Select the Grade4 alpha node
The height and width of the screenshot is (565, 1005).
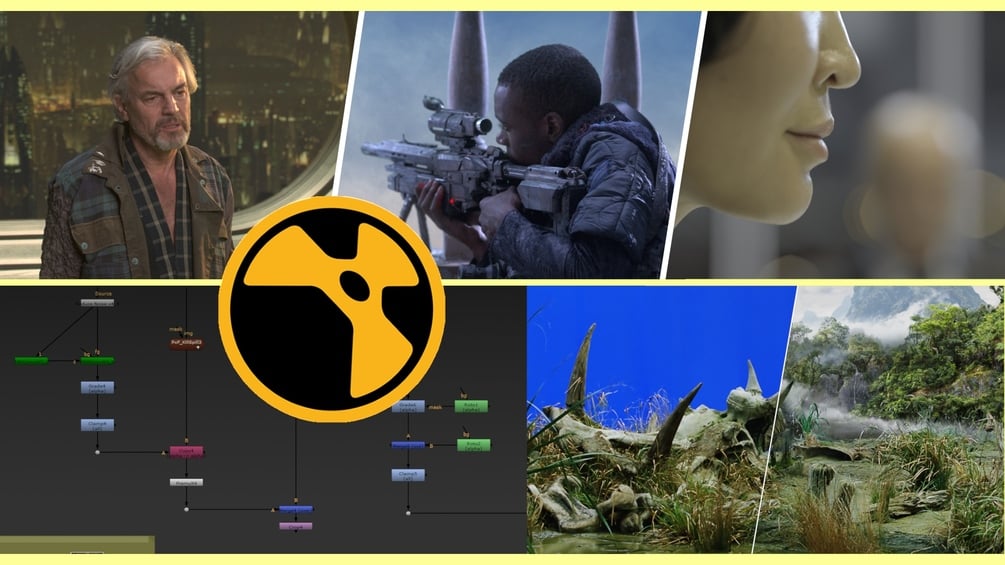[97, 387]
